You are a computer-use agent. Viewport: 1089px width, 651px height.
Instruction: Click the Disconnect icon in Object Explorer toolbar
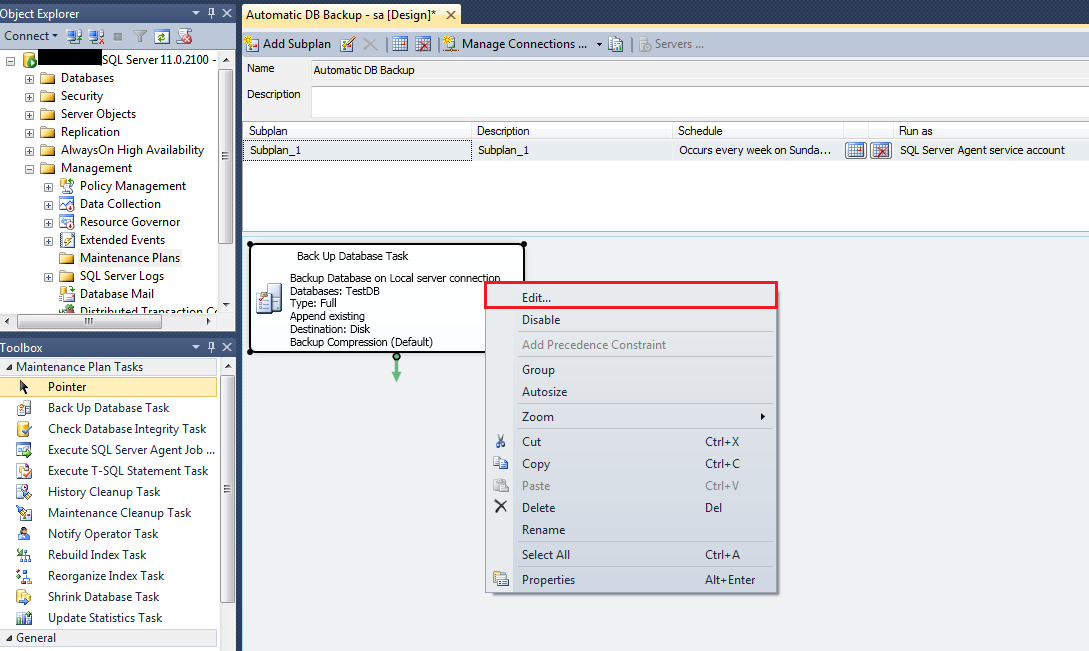pyautogui.click(x=97, y=36)
